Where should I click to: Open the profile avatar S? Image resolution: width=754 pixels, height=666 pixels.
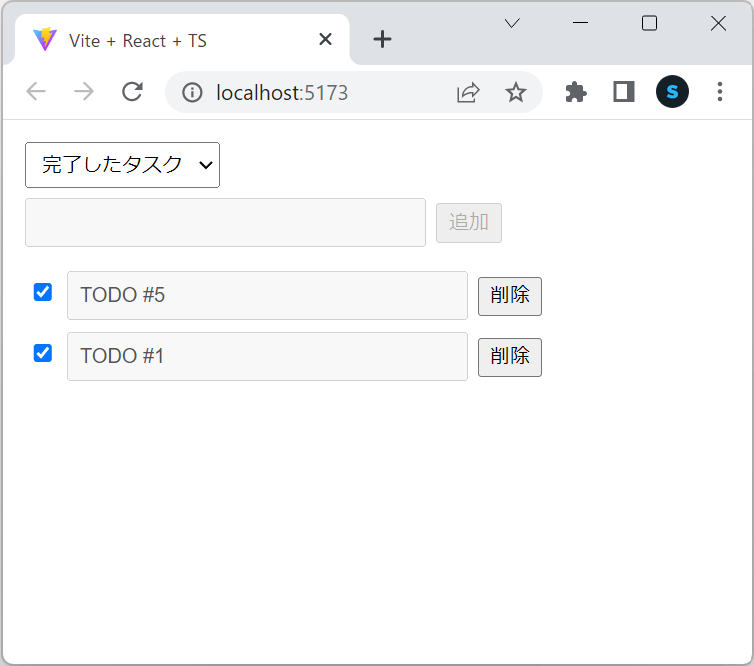pyautogui.click(x=672, y=91)
